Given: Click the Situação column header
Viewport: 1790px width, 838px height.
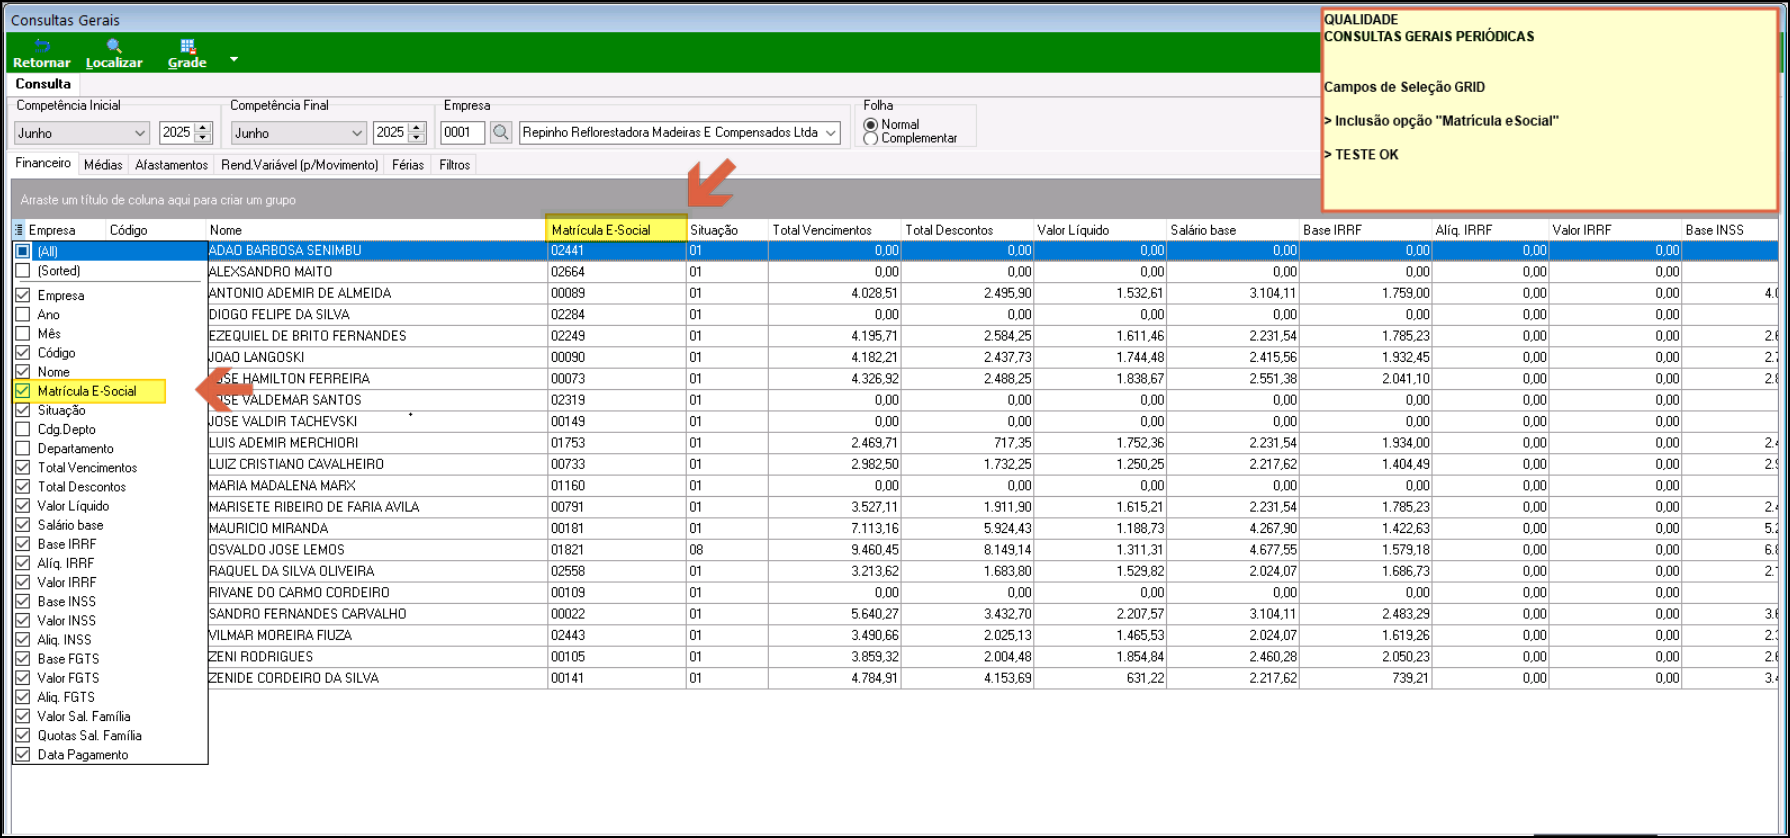Looking at the screenshot, I should [x=727, y=230].
